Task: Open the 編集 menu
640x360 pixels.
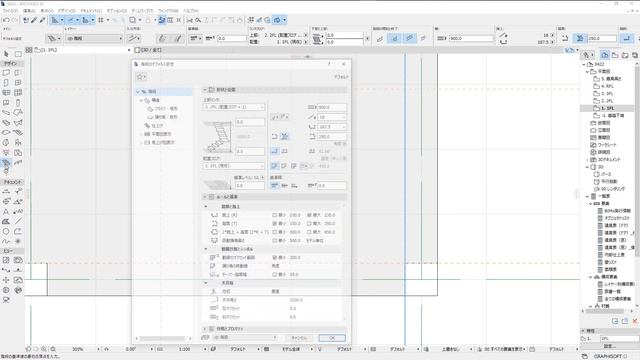Action: [29, 11]
